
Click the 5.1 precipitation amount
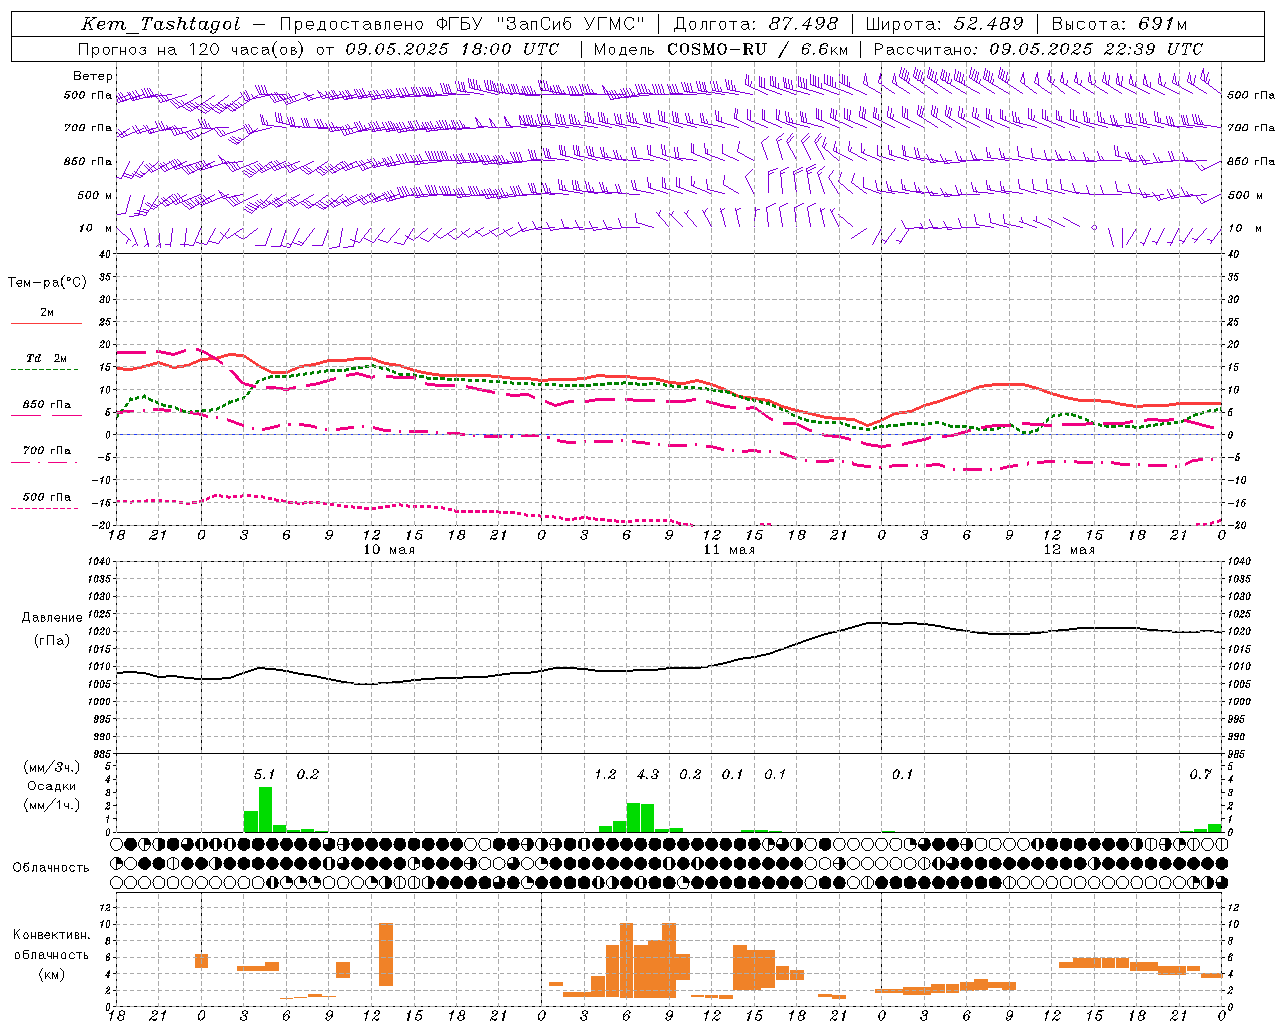[x=264, y=774]
